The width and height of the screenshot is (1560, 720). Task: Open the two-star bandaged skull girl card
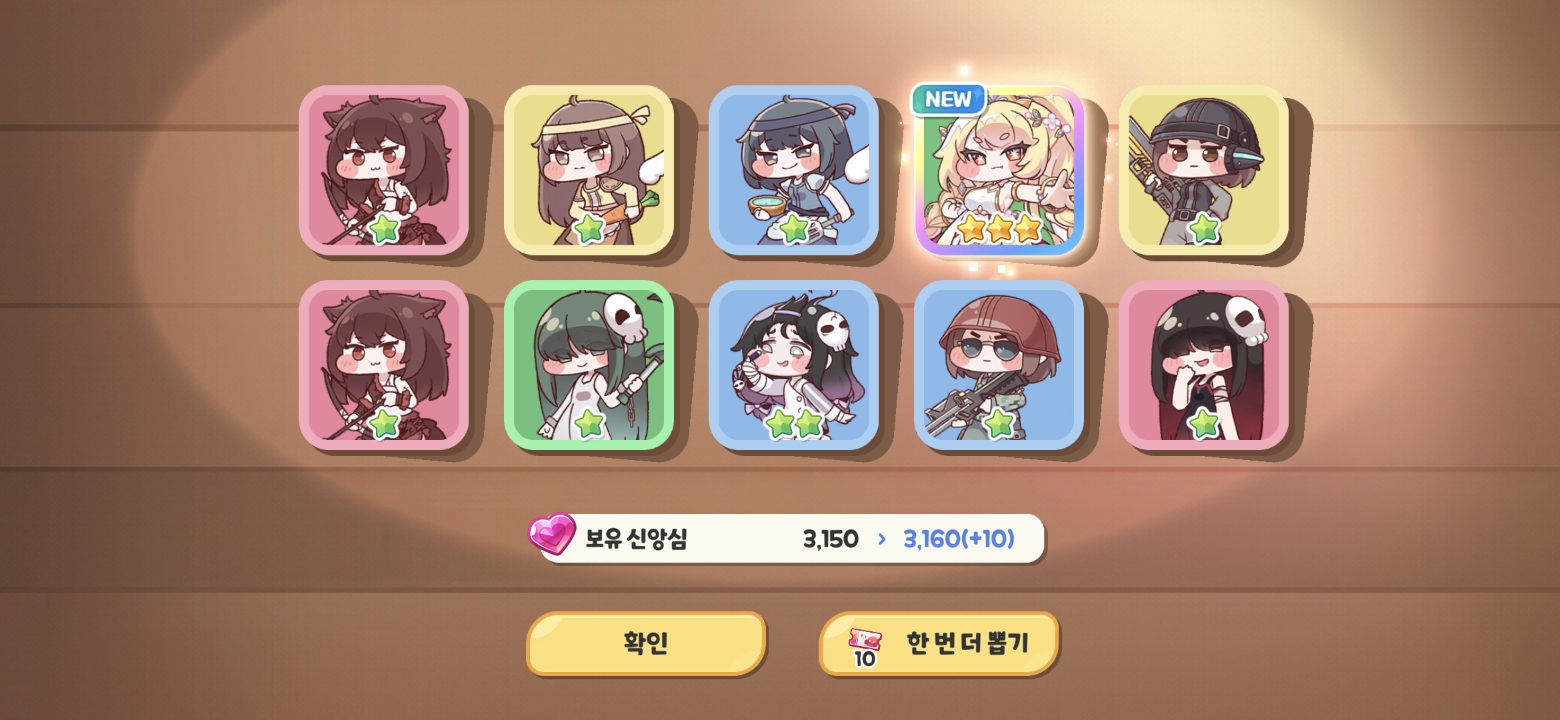pos(794,365)
